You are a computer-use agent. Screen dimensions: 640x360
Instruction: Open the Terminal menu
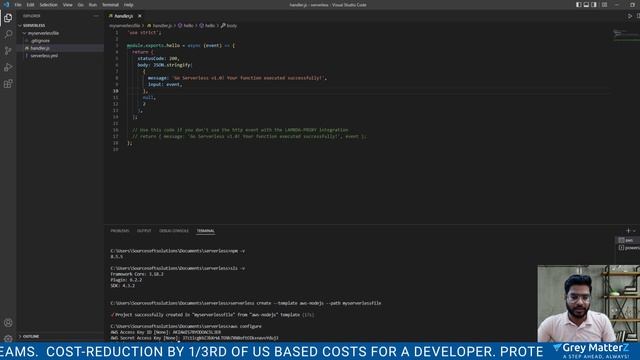(x=110, y=5)
